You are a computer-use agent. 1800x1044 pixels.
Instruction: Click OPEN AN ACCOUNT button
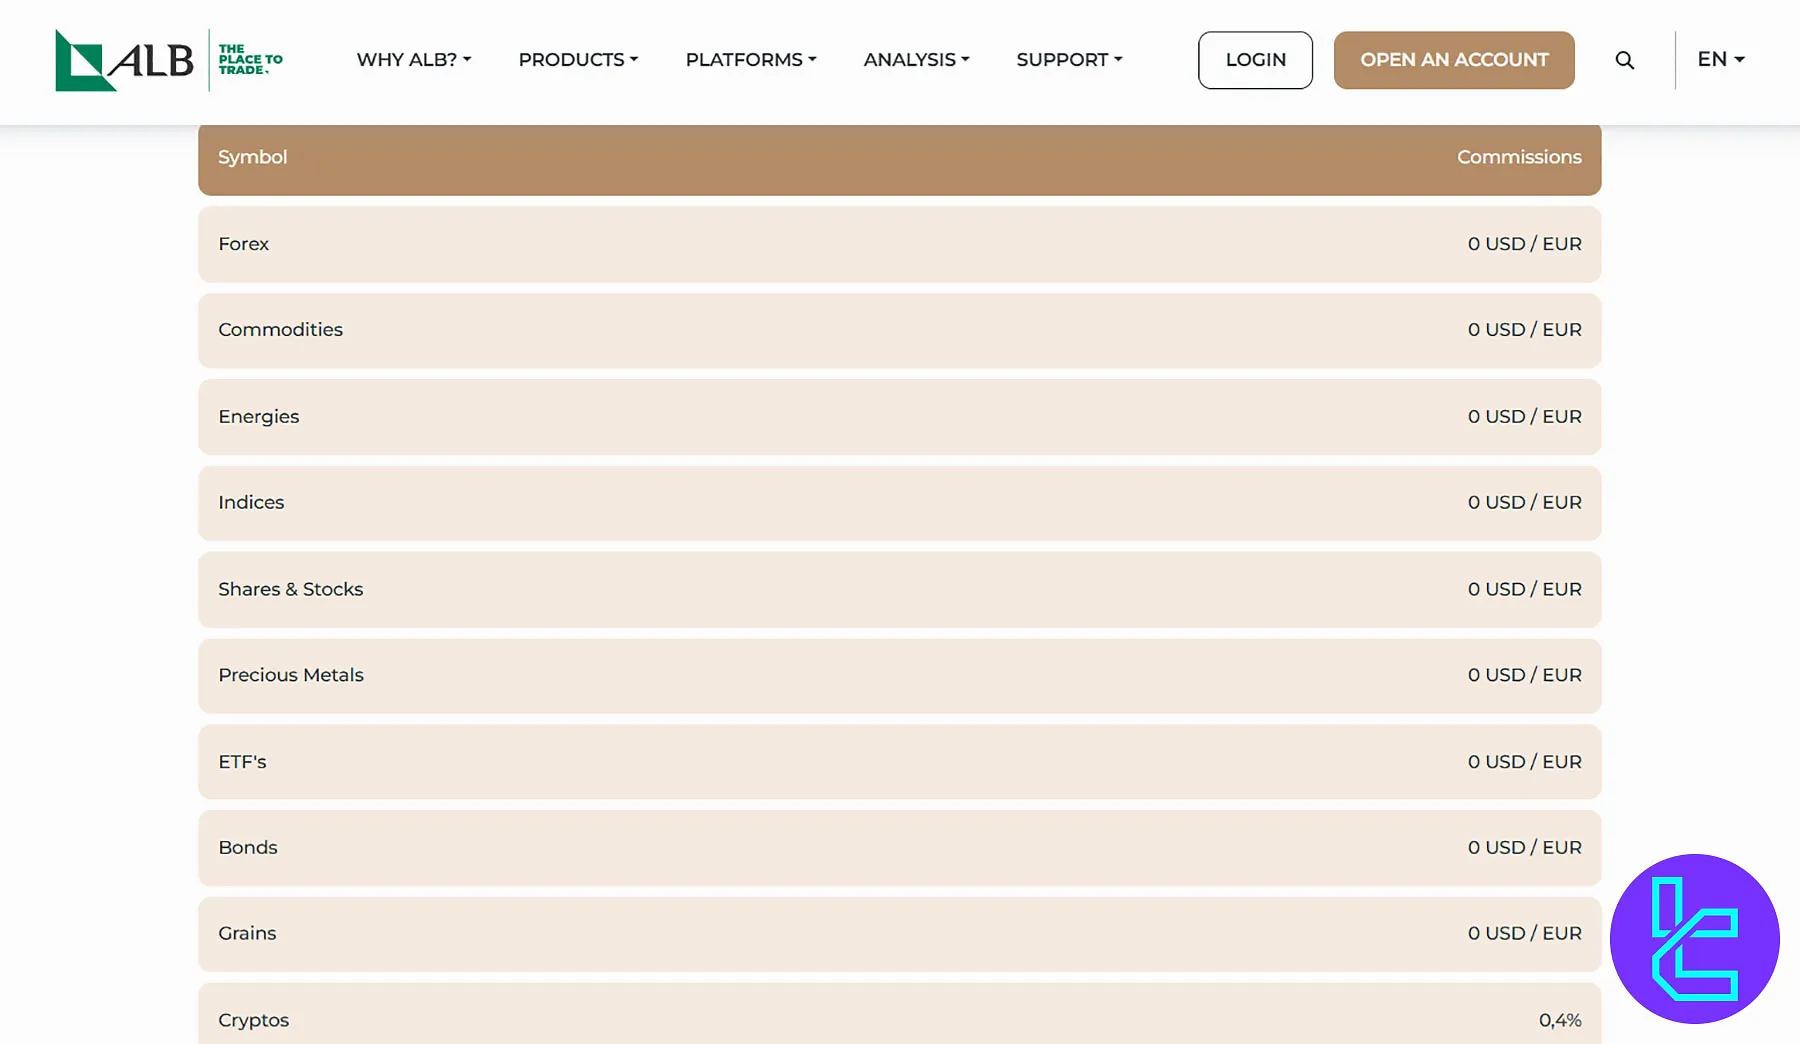(x=1454, y=60)
